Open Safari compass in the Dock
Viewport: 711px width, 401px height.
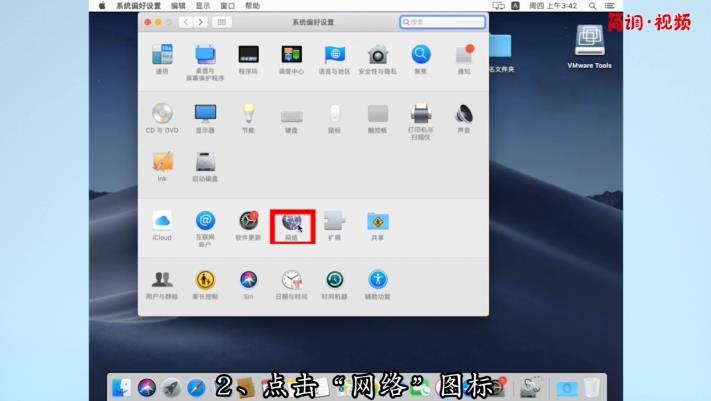(x=196, y=388)
